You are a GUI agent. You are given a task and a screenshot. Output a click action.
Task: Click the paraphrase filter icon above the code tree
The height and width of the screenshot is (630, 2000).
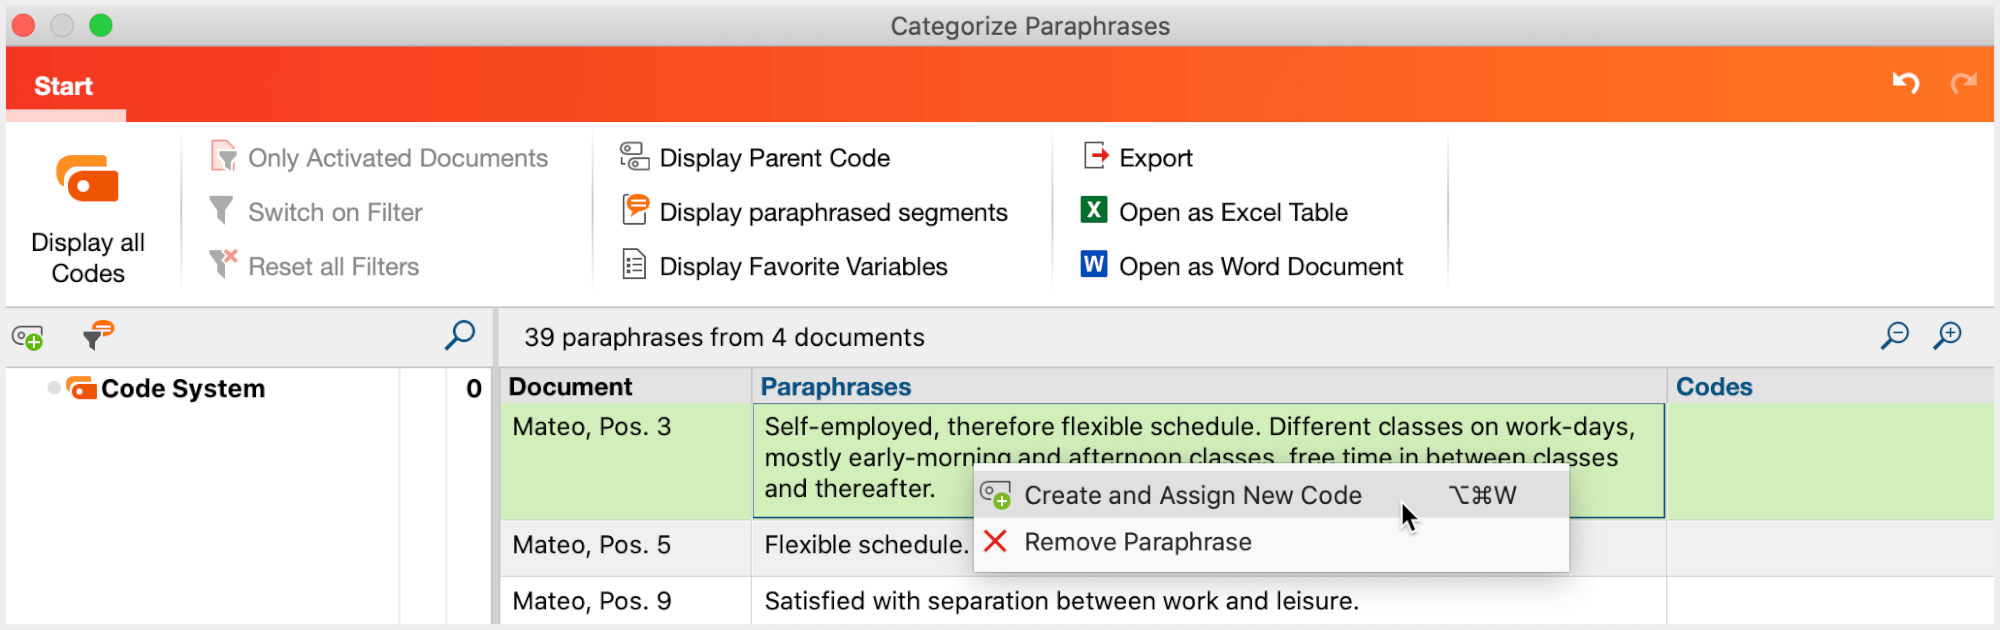[98, 335]
